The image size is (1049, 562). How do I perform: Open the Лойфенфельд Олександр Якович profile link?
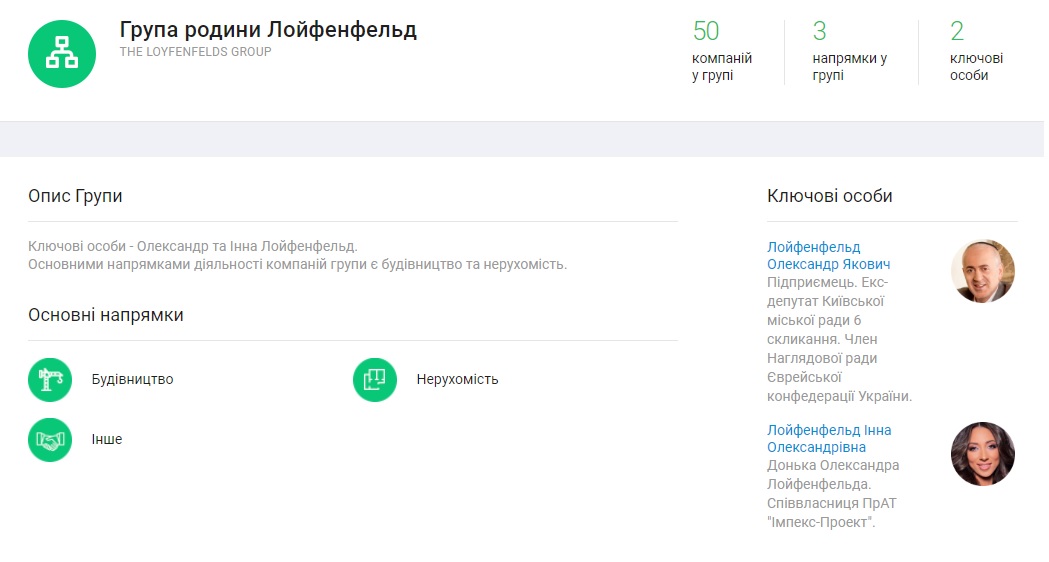coord(828,256)
